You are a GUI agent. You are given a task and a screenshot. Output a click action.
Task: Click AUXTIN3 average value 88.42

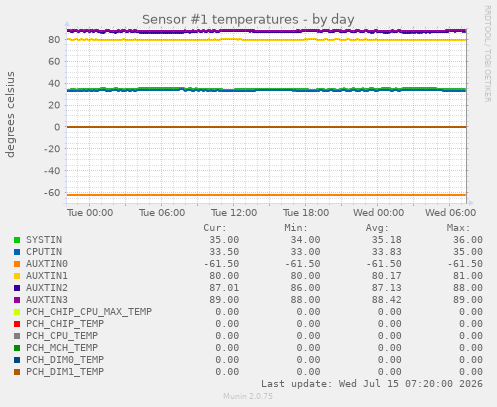(387, 300)
